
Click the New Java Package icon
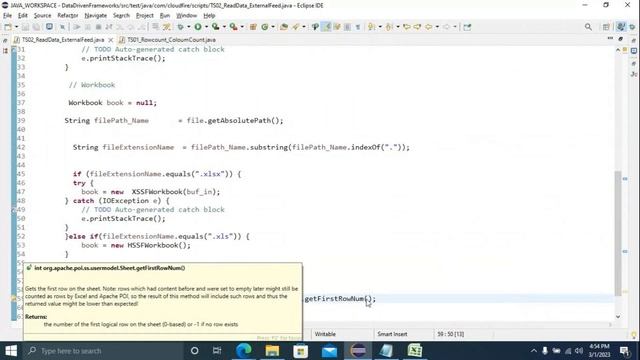pyautogui.click(x=253, y=27)
